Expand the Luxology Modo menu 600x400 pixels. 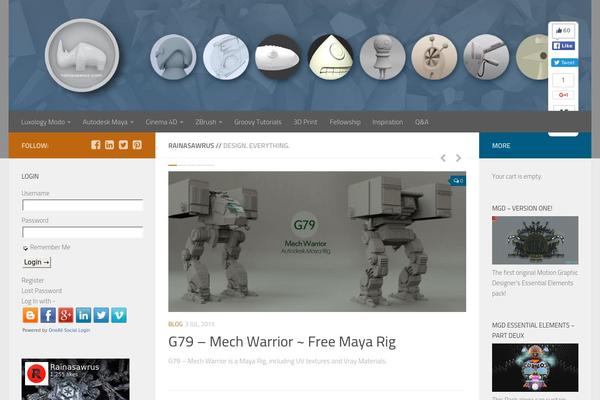[46, 122]
